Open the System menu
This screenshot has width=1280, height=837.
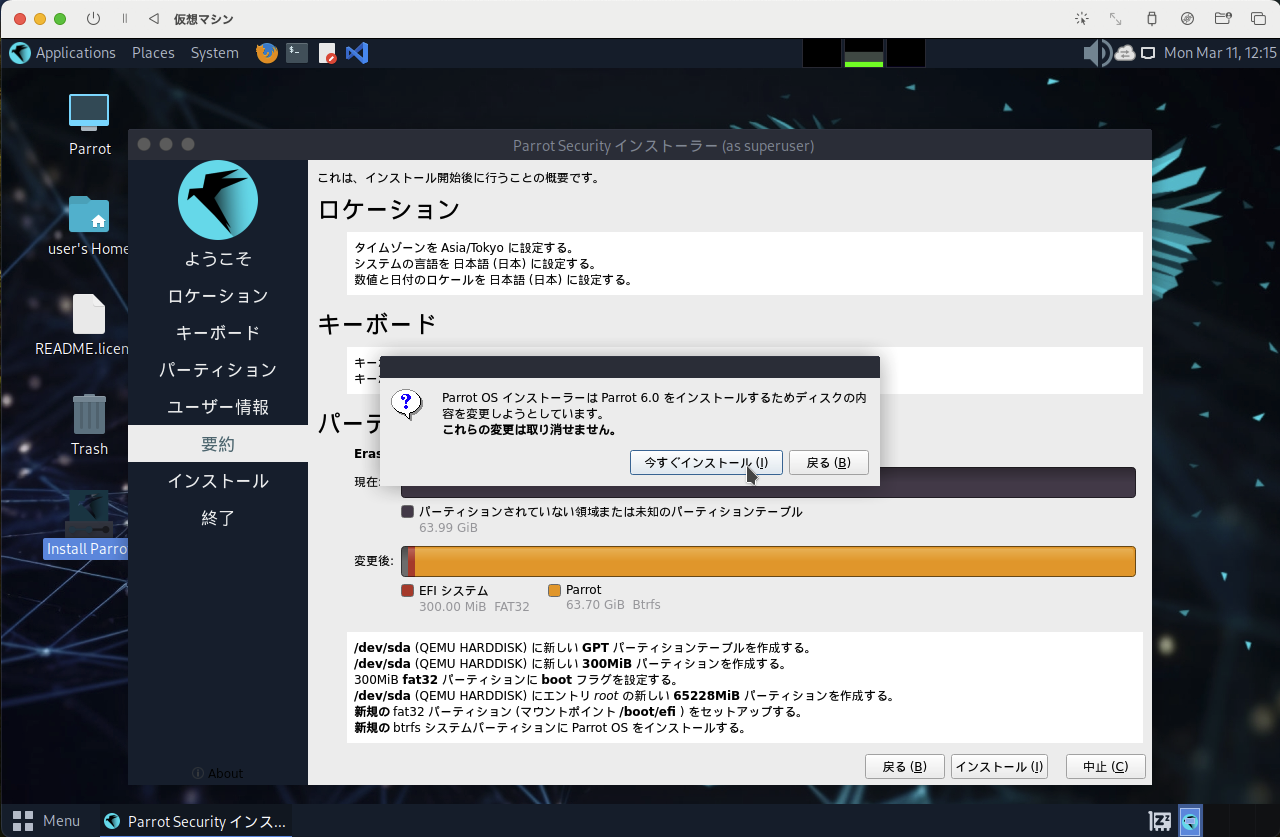coord(215,53)
